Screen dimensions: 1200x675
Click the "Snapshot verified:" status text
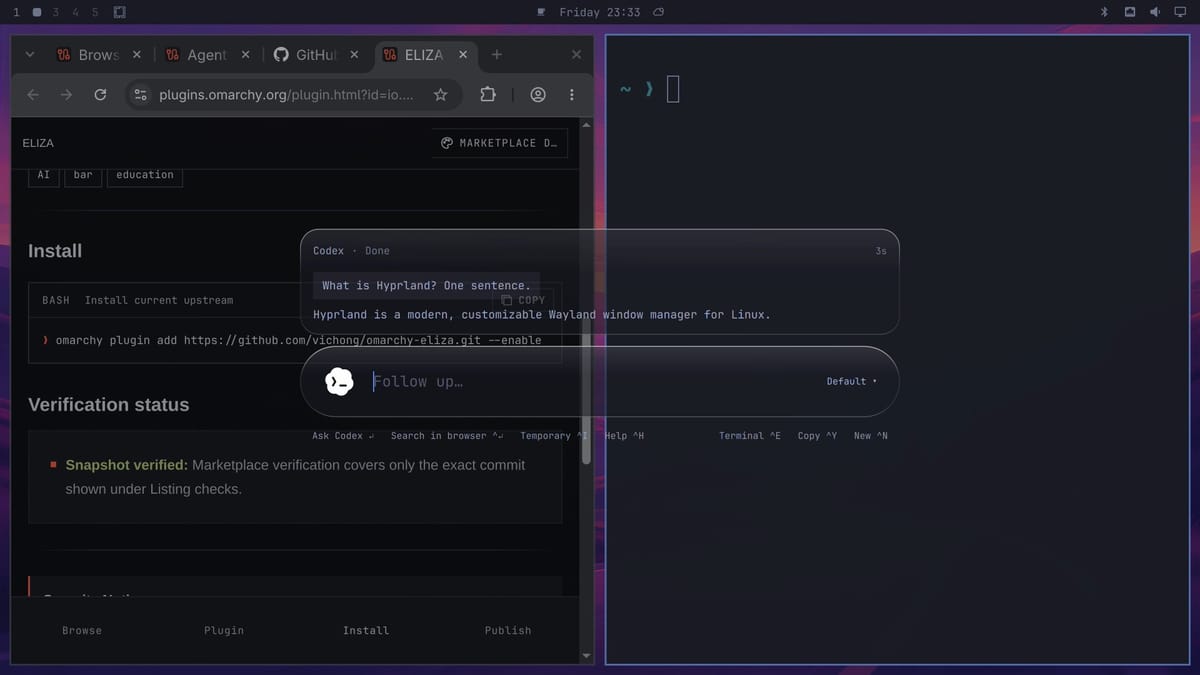tap(126, 465)
